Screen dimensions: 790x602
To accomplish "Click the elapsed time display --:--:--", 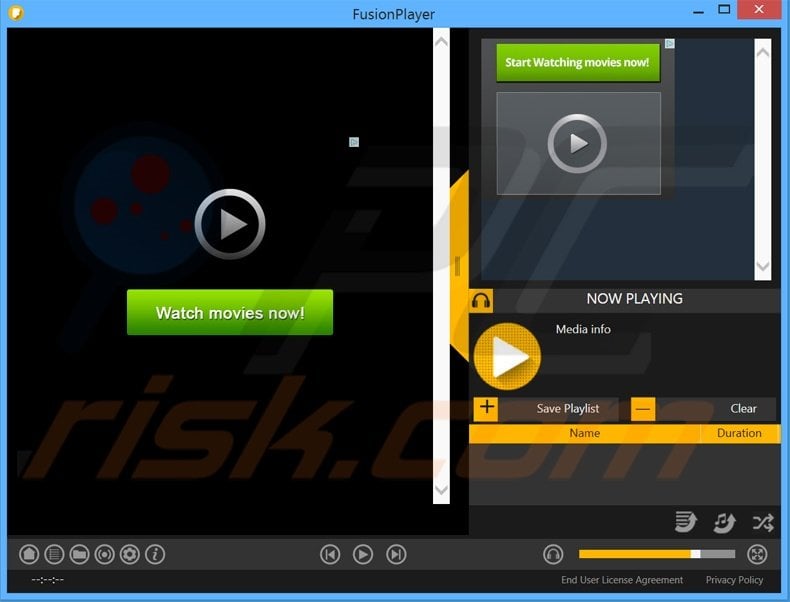I will point(47,580).
